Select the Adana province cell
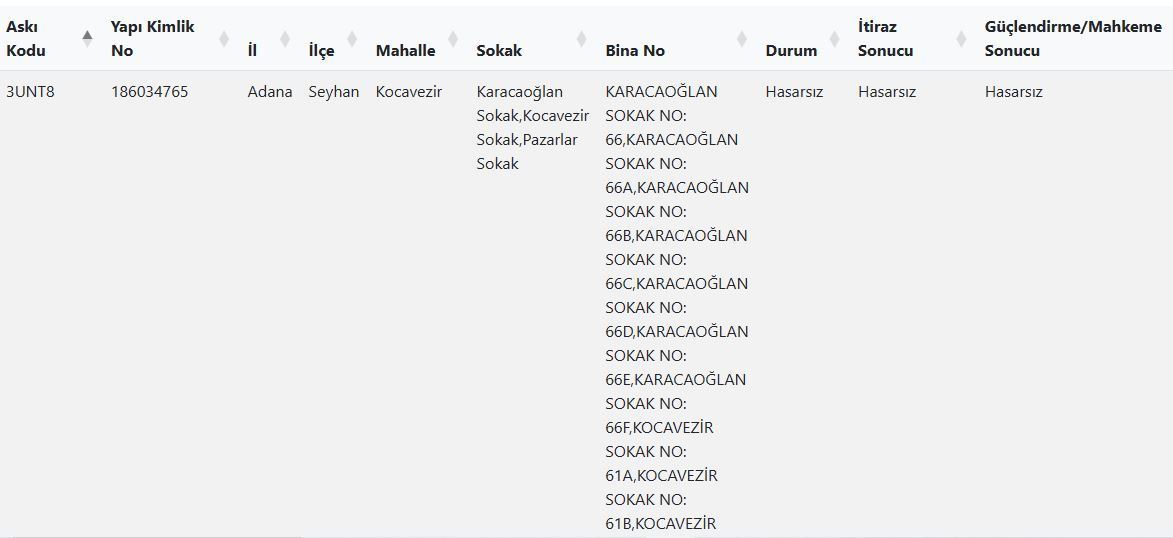This screenshot has height=538, width=1173. pos(270,92)
